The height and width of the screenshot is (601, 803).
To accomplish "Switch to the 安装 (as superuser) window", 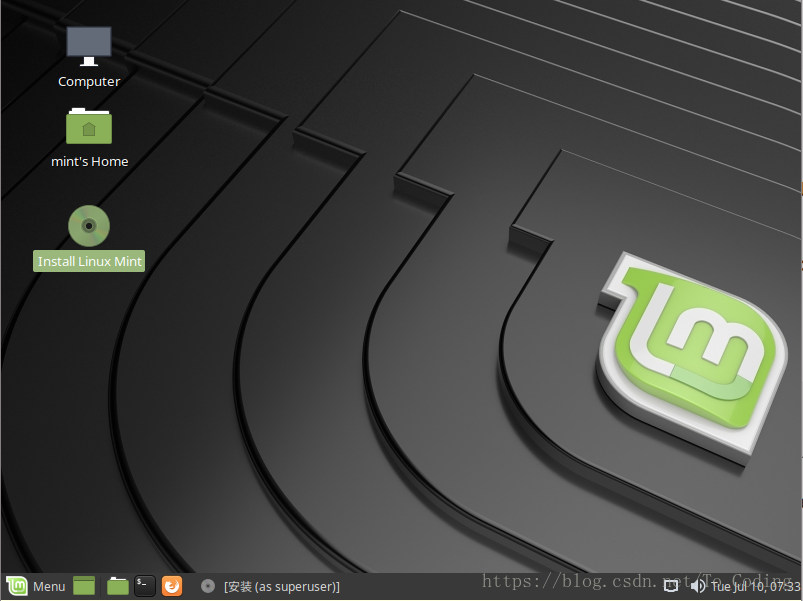I will pos(270,586).
